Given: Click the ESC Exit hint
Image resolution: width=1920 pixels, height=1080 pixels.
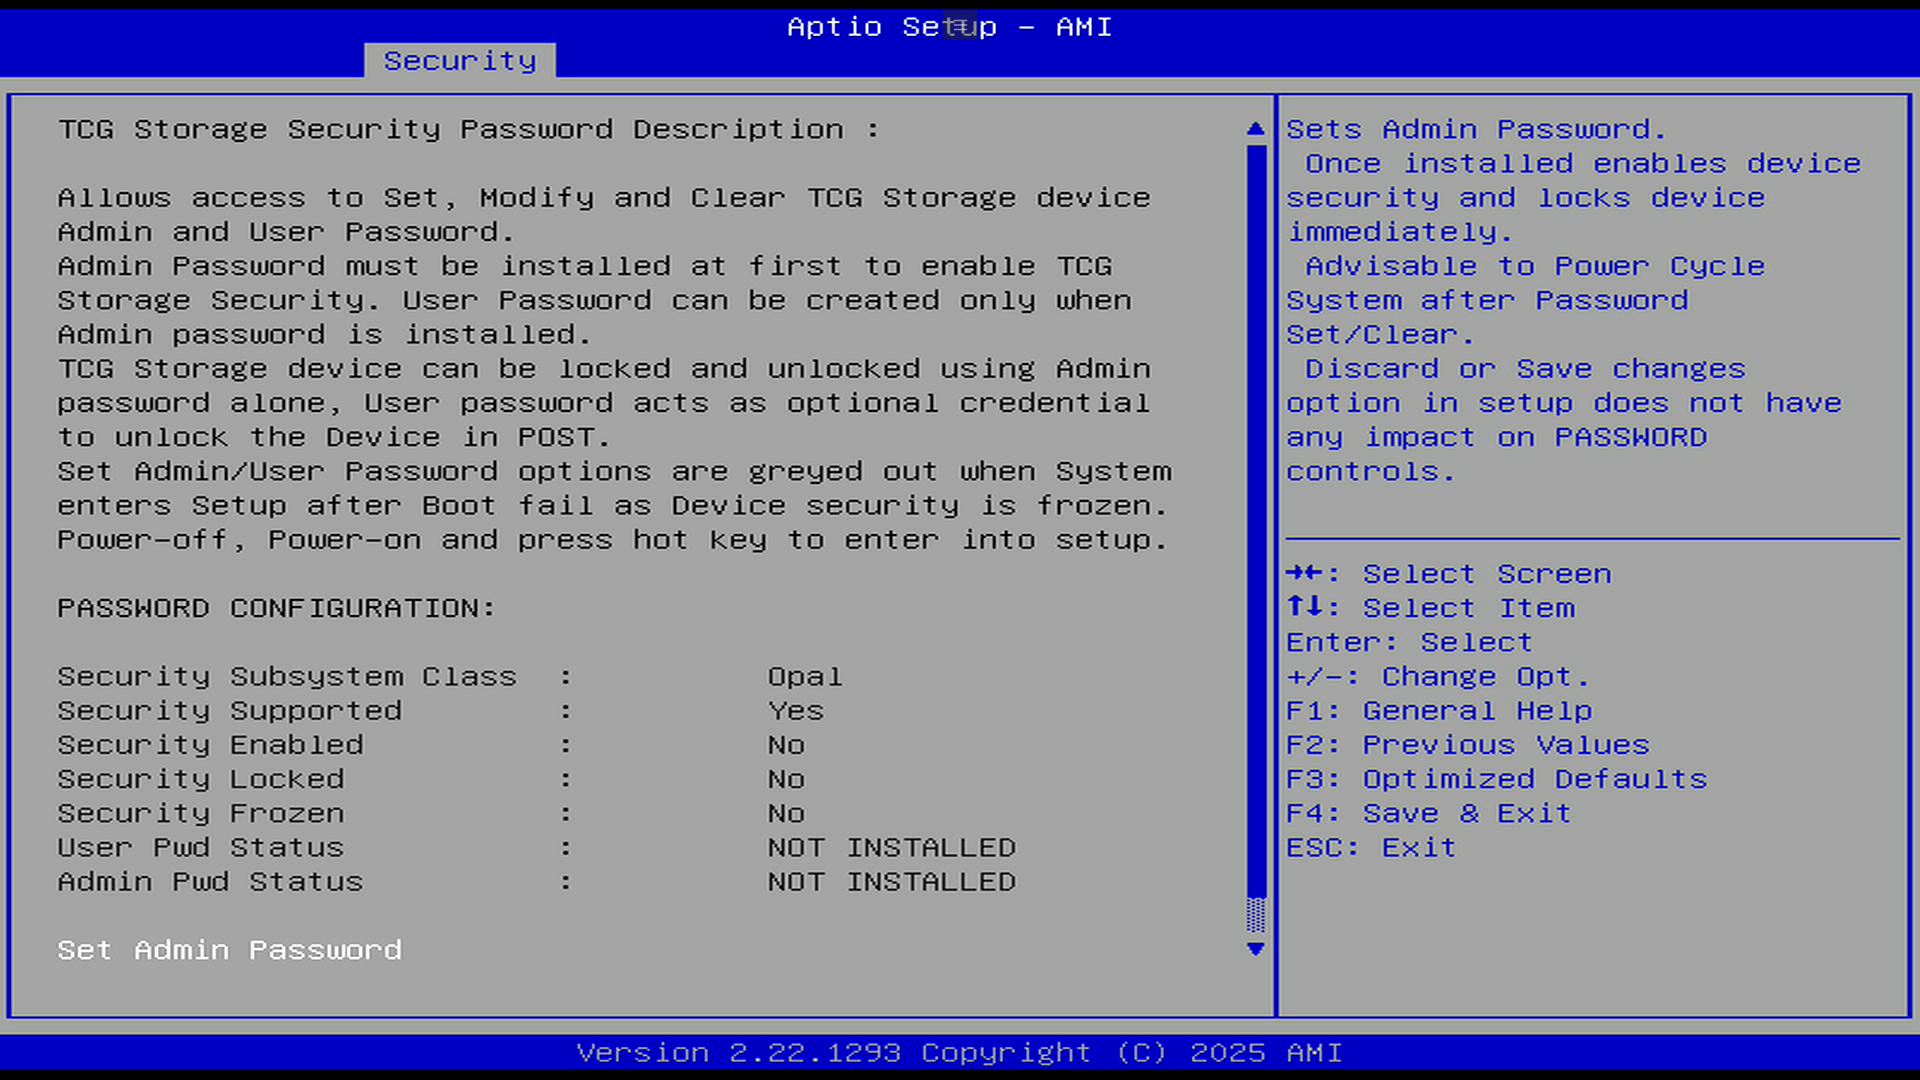Looking at the screenshot, I should point(1370,848).
